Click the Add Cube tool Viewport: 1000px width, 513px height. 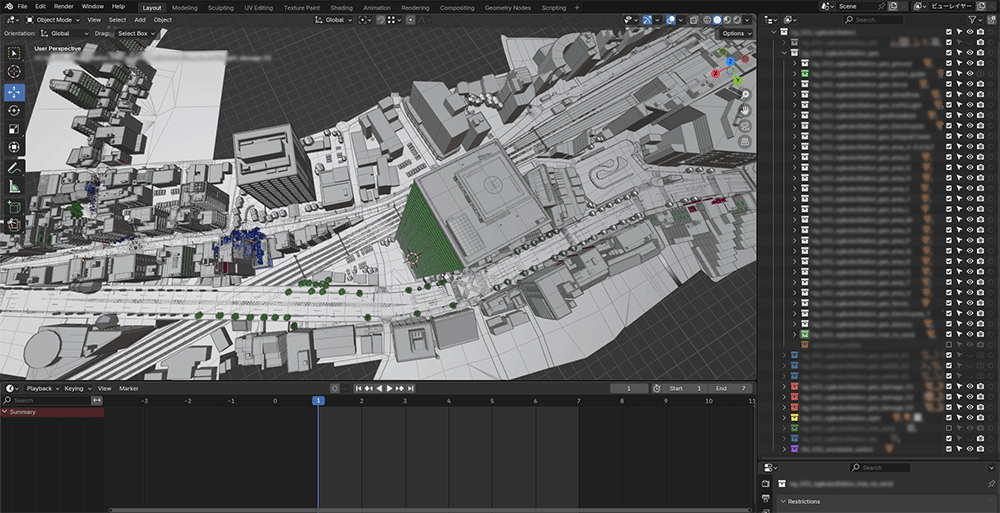[14, 206]
